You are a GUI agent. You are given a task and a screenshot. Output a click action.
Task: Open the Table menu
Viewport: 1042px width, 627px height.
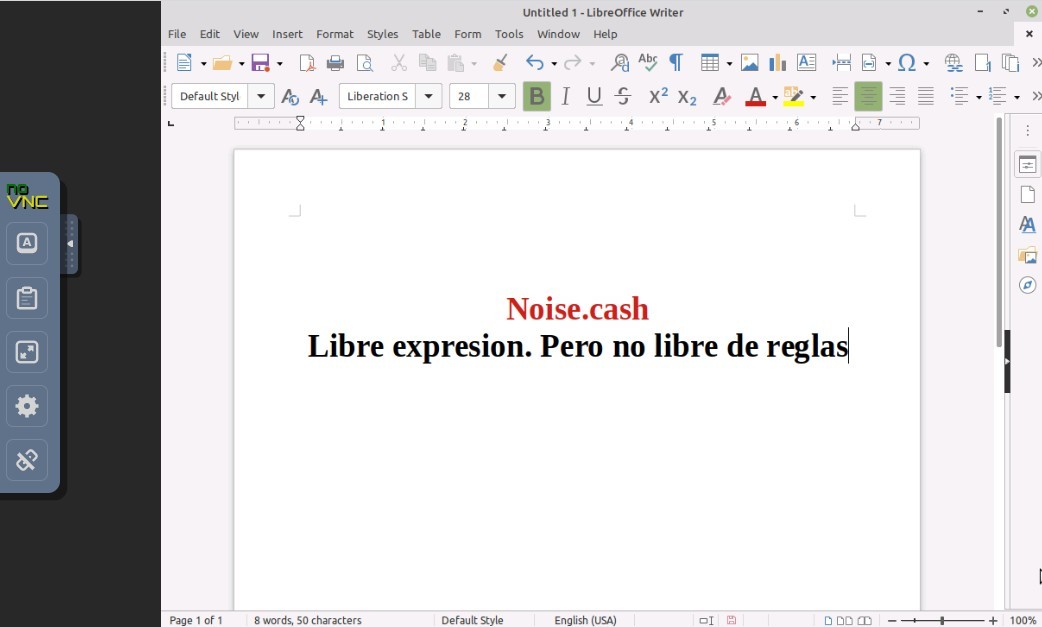pos(426,34)
